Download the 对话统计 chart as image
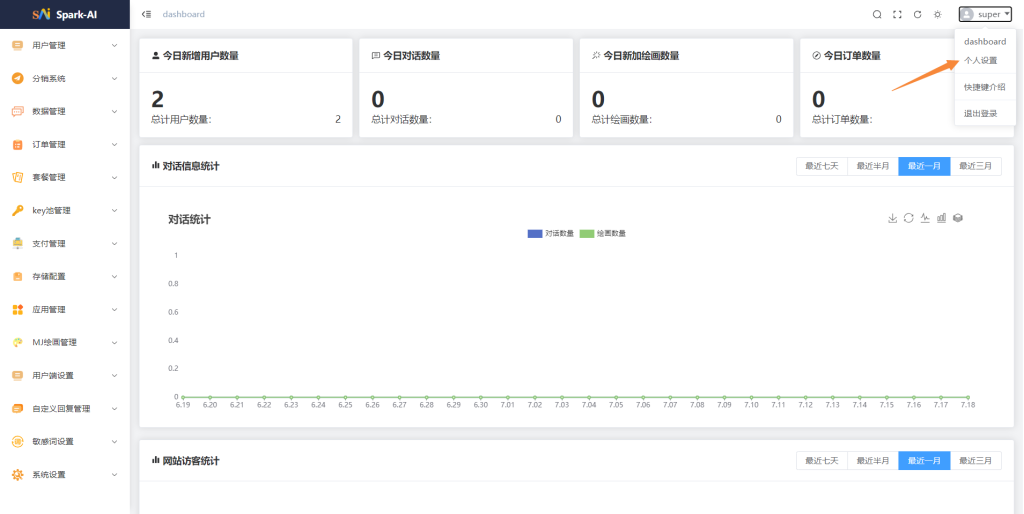This screenshot has width=1024, height=514. [x=892, y=218]
